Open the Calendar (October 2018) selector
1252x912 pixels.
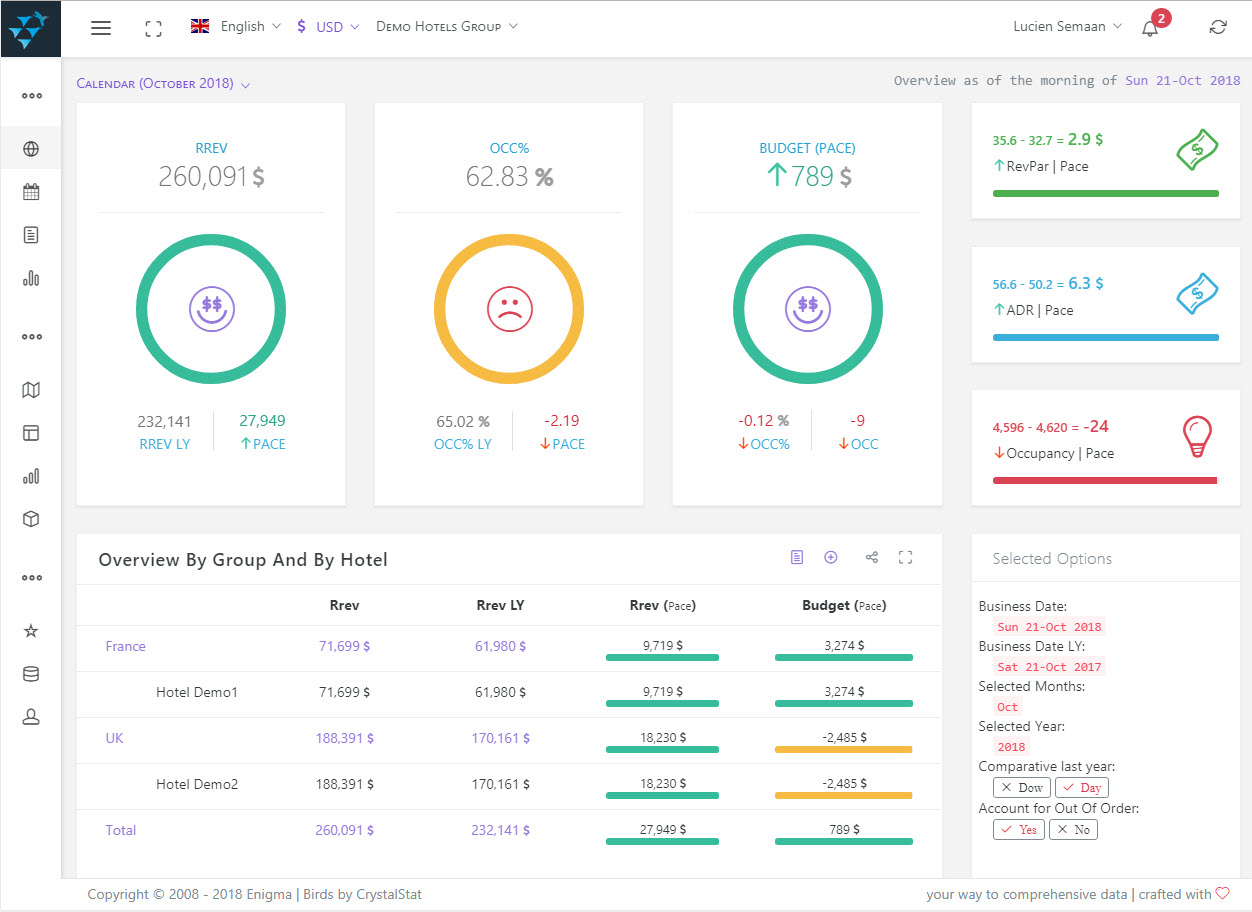point(163,84)
